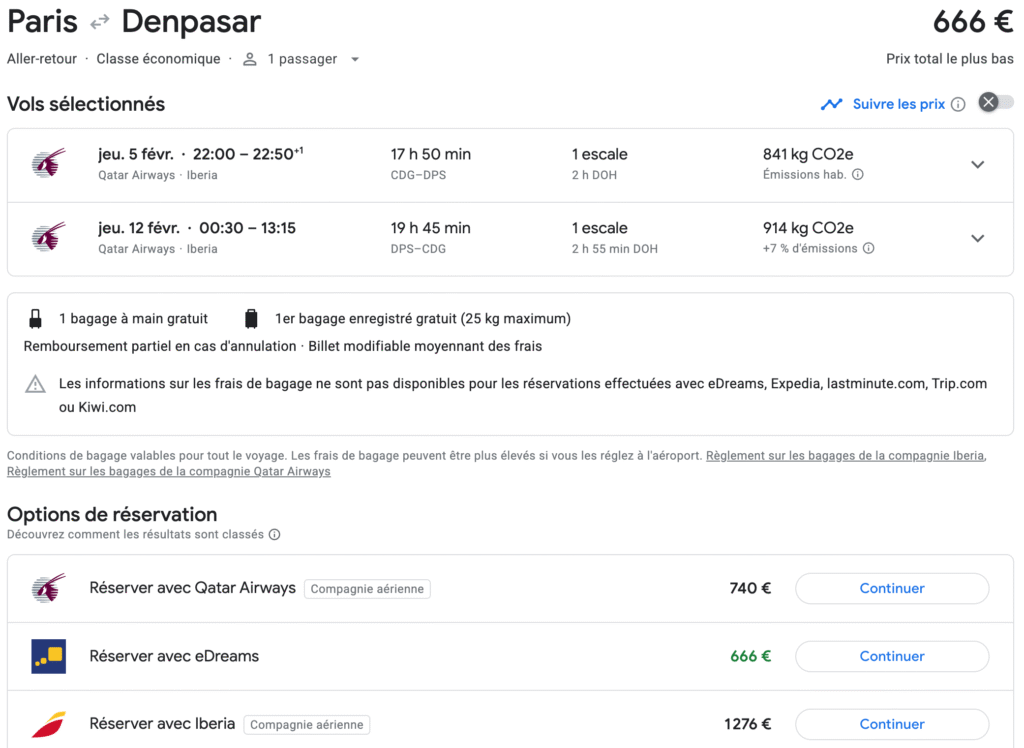Click the '1276 €' price
1024x748 pixels.
coord(747,724)
